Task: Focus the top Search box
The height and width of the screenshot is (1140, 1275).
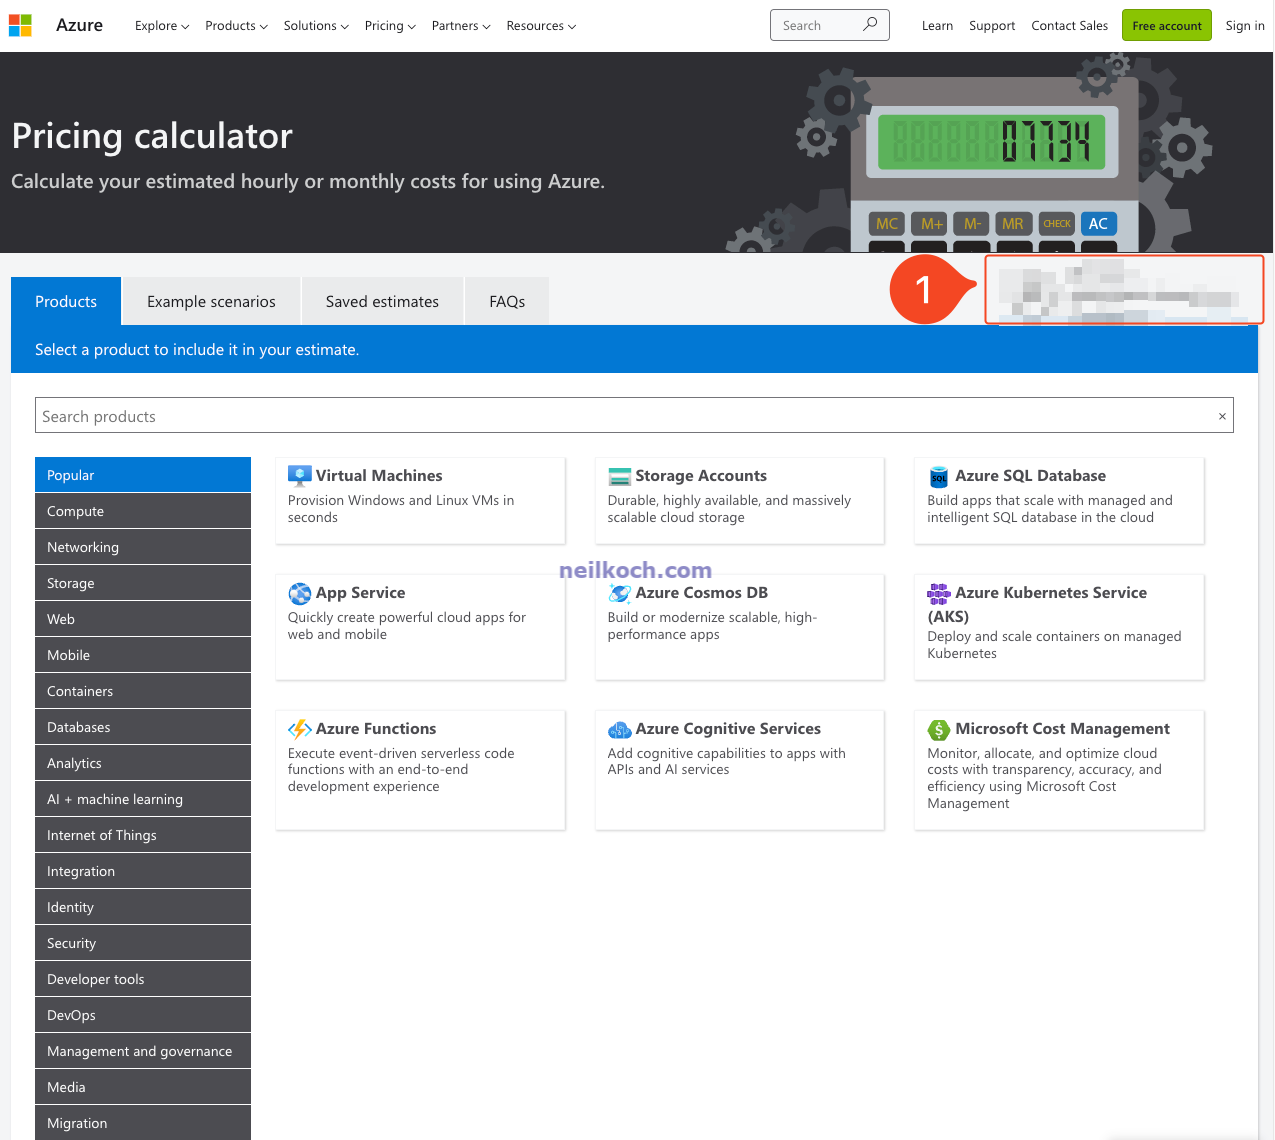Action: (x=829, y=25)
